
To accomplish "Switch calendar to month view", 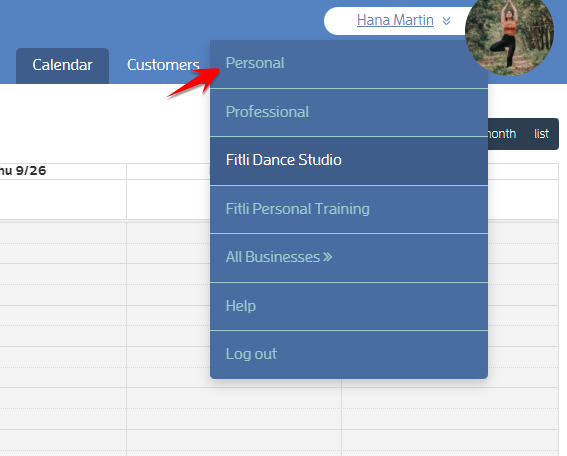I will (x=502, y=134).
